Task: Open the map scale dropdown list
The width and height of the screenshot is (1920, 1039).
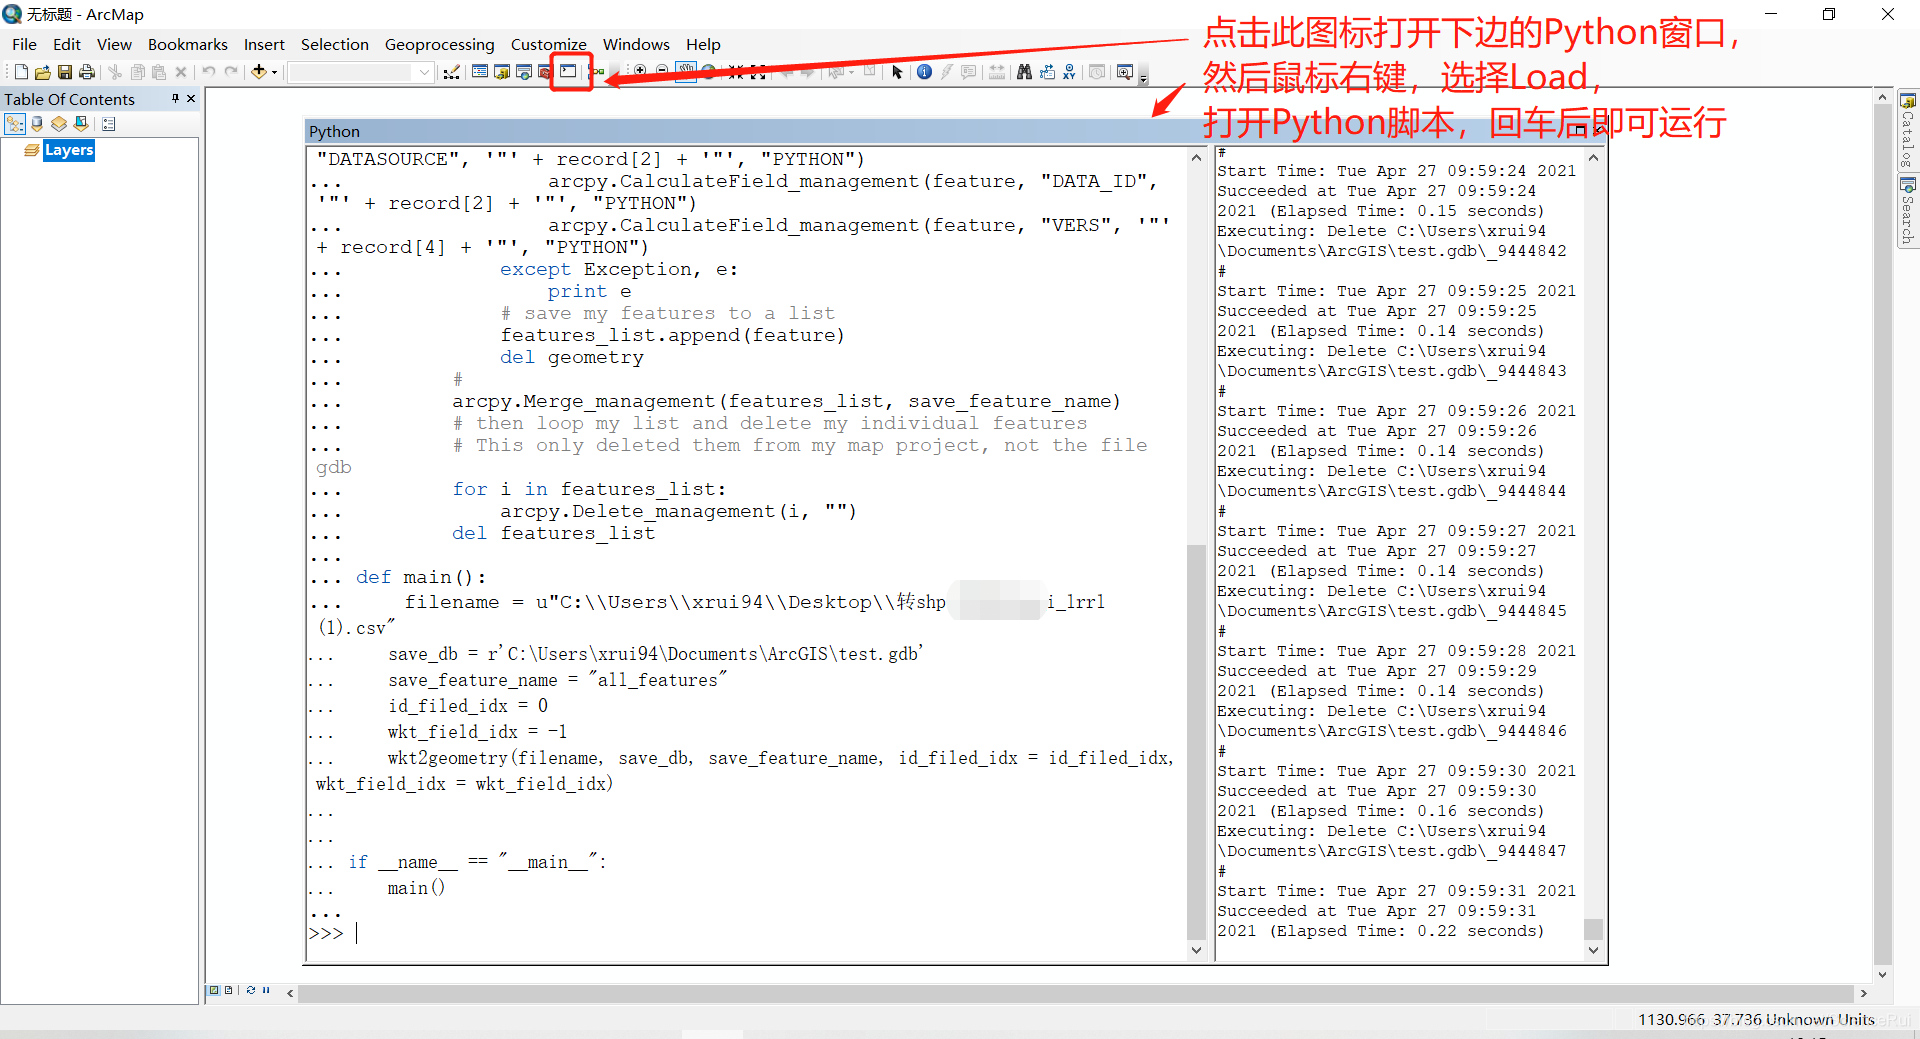Action: 424,72
